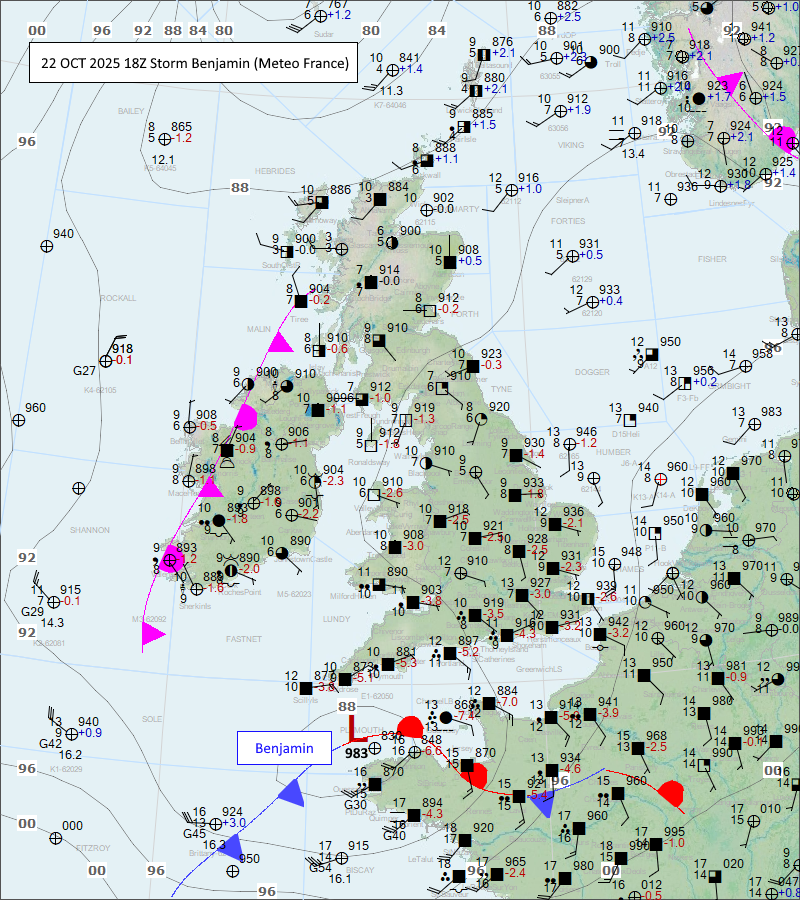Click the blue Benjamin storm label box
The width and height of the screenshot is (800, 900).
pos(283,748)
